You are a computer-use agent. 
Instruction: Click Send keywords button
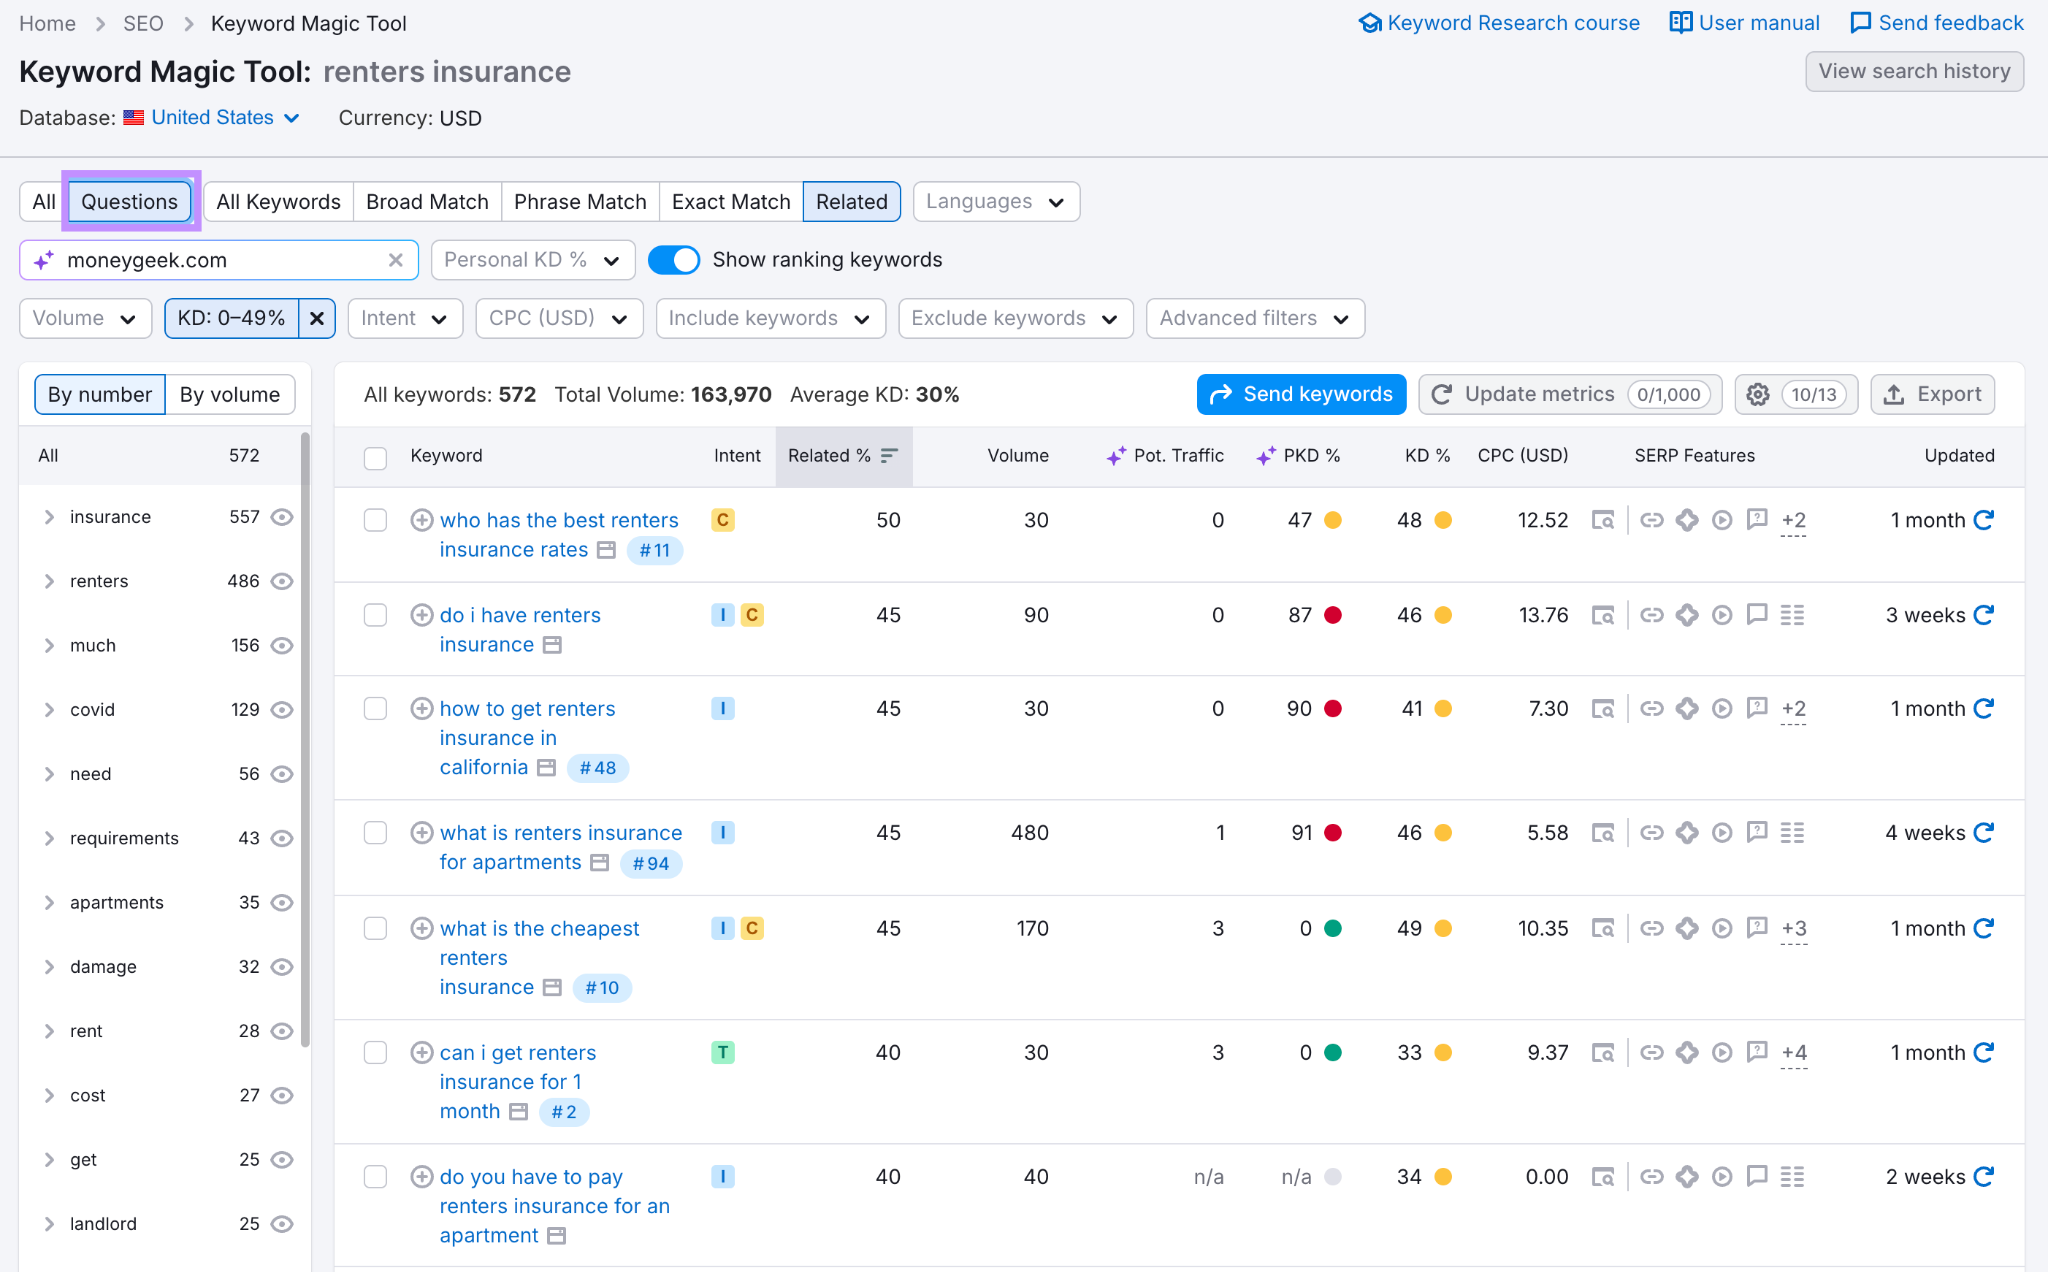(x=1301, y=395)
